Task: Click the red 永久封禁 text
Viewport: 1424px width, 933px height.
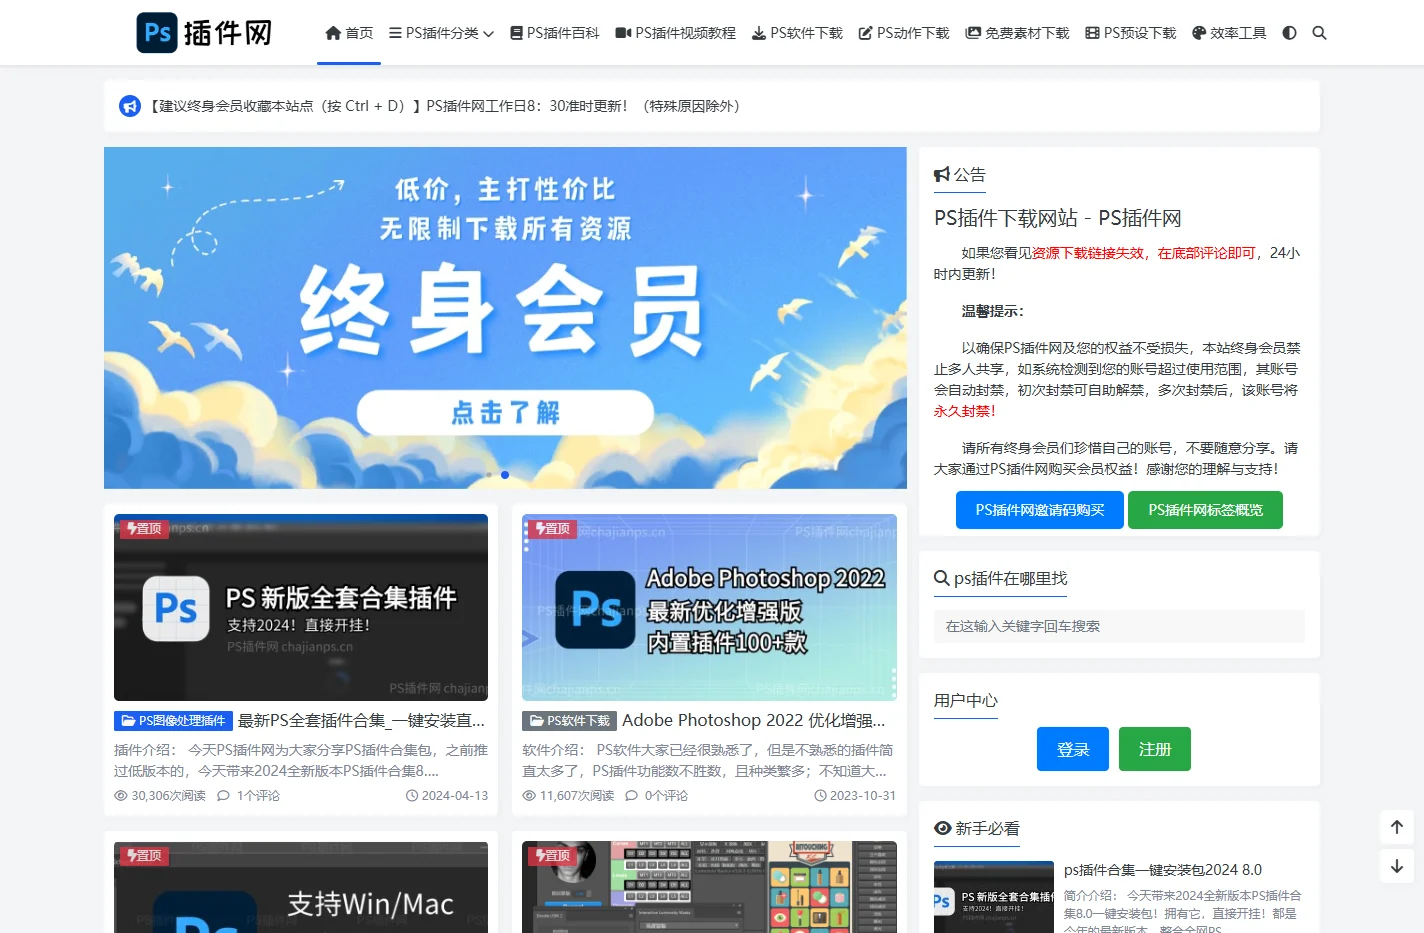Action: coord(964,411)
